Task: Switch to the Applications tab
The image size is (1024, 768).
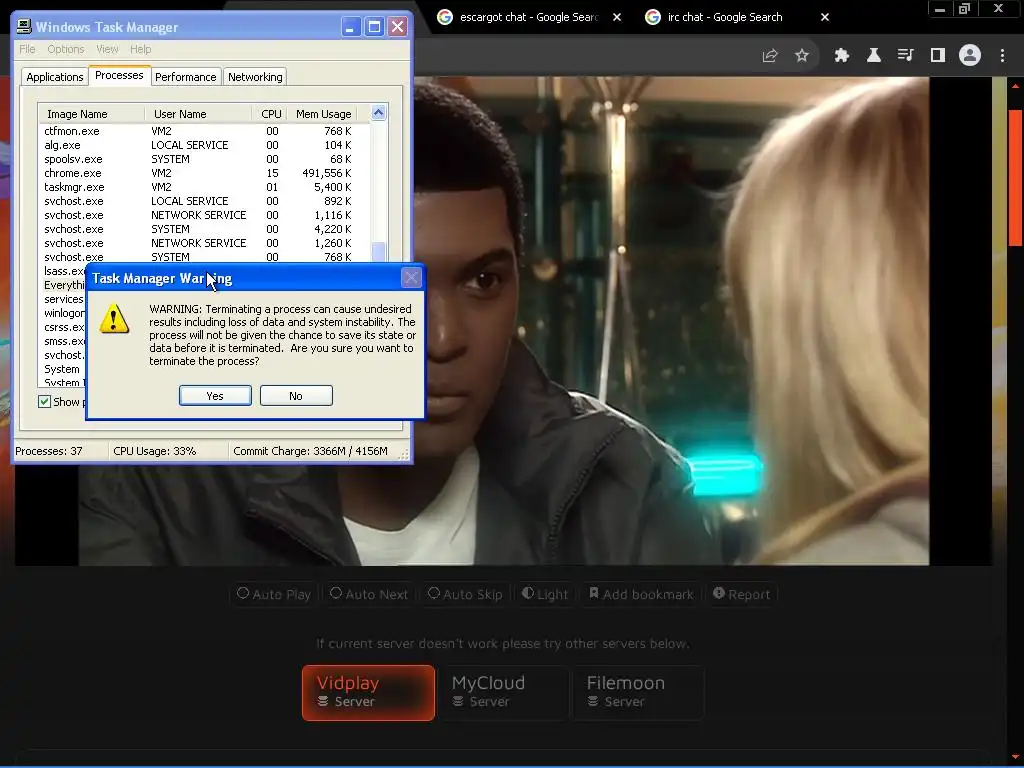Action: coord(55,77)
